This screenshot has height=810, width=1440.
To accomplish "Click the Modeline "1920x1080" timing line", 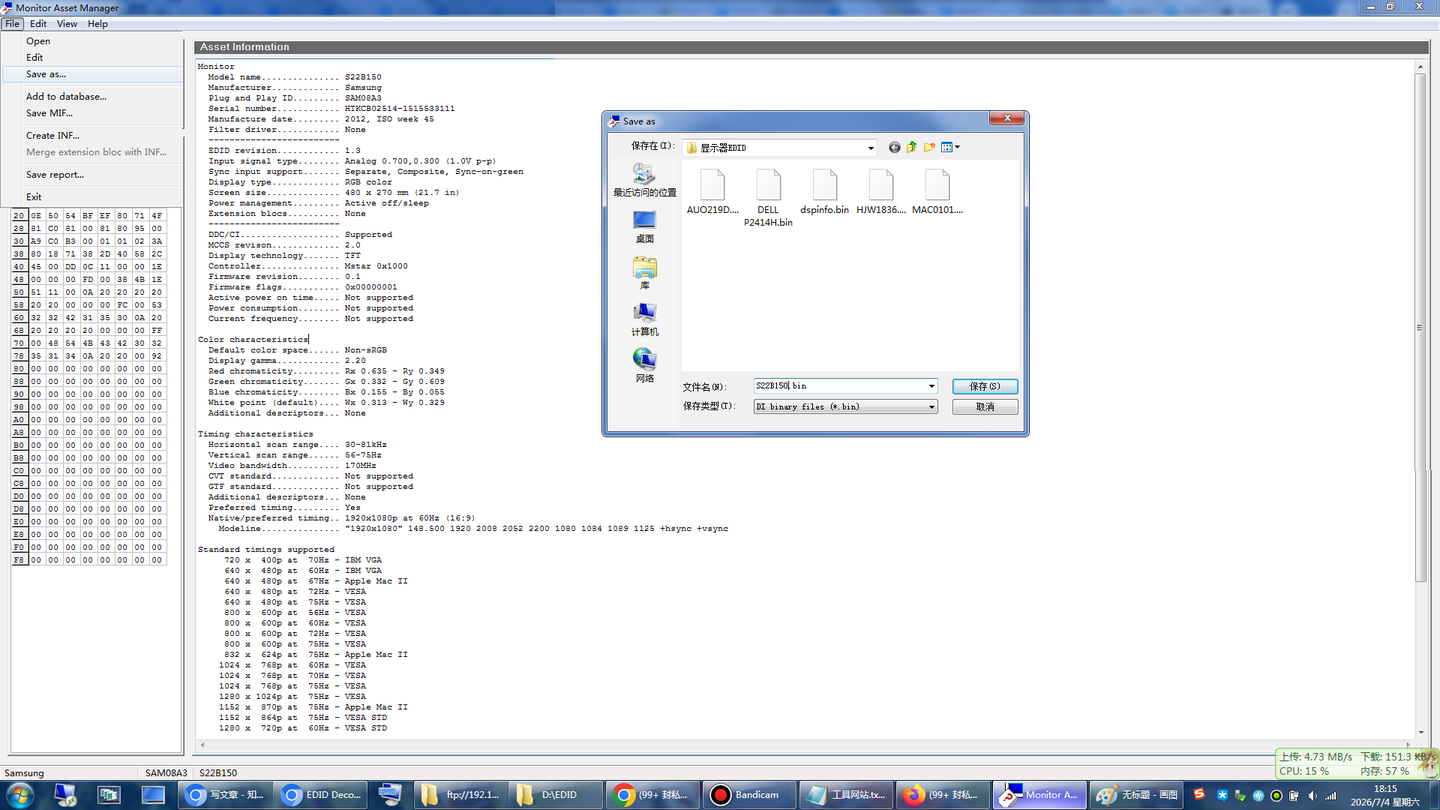I will coord(473,529).
